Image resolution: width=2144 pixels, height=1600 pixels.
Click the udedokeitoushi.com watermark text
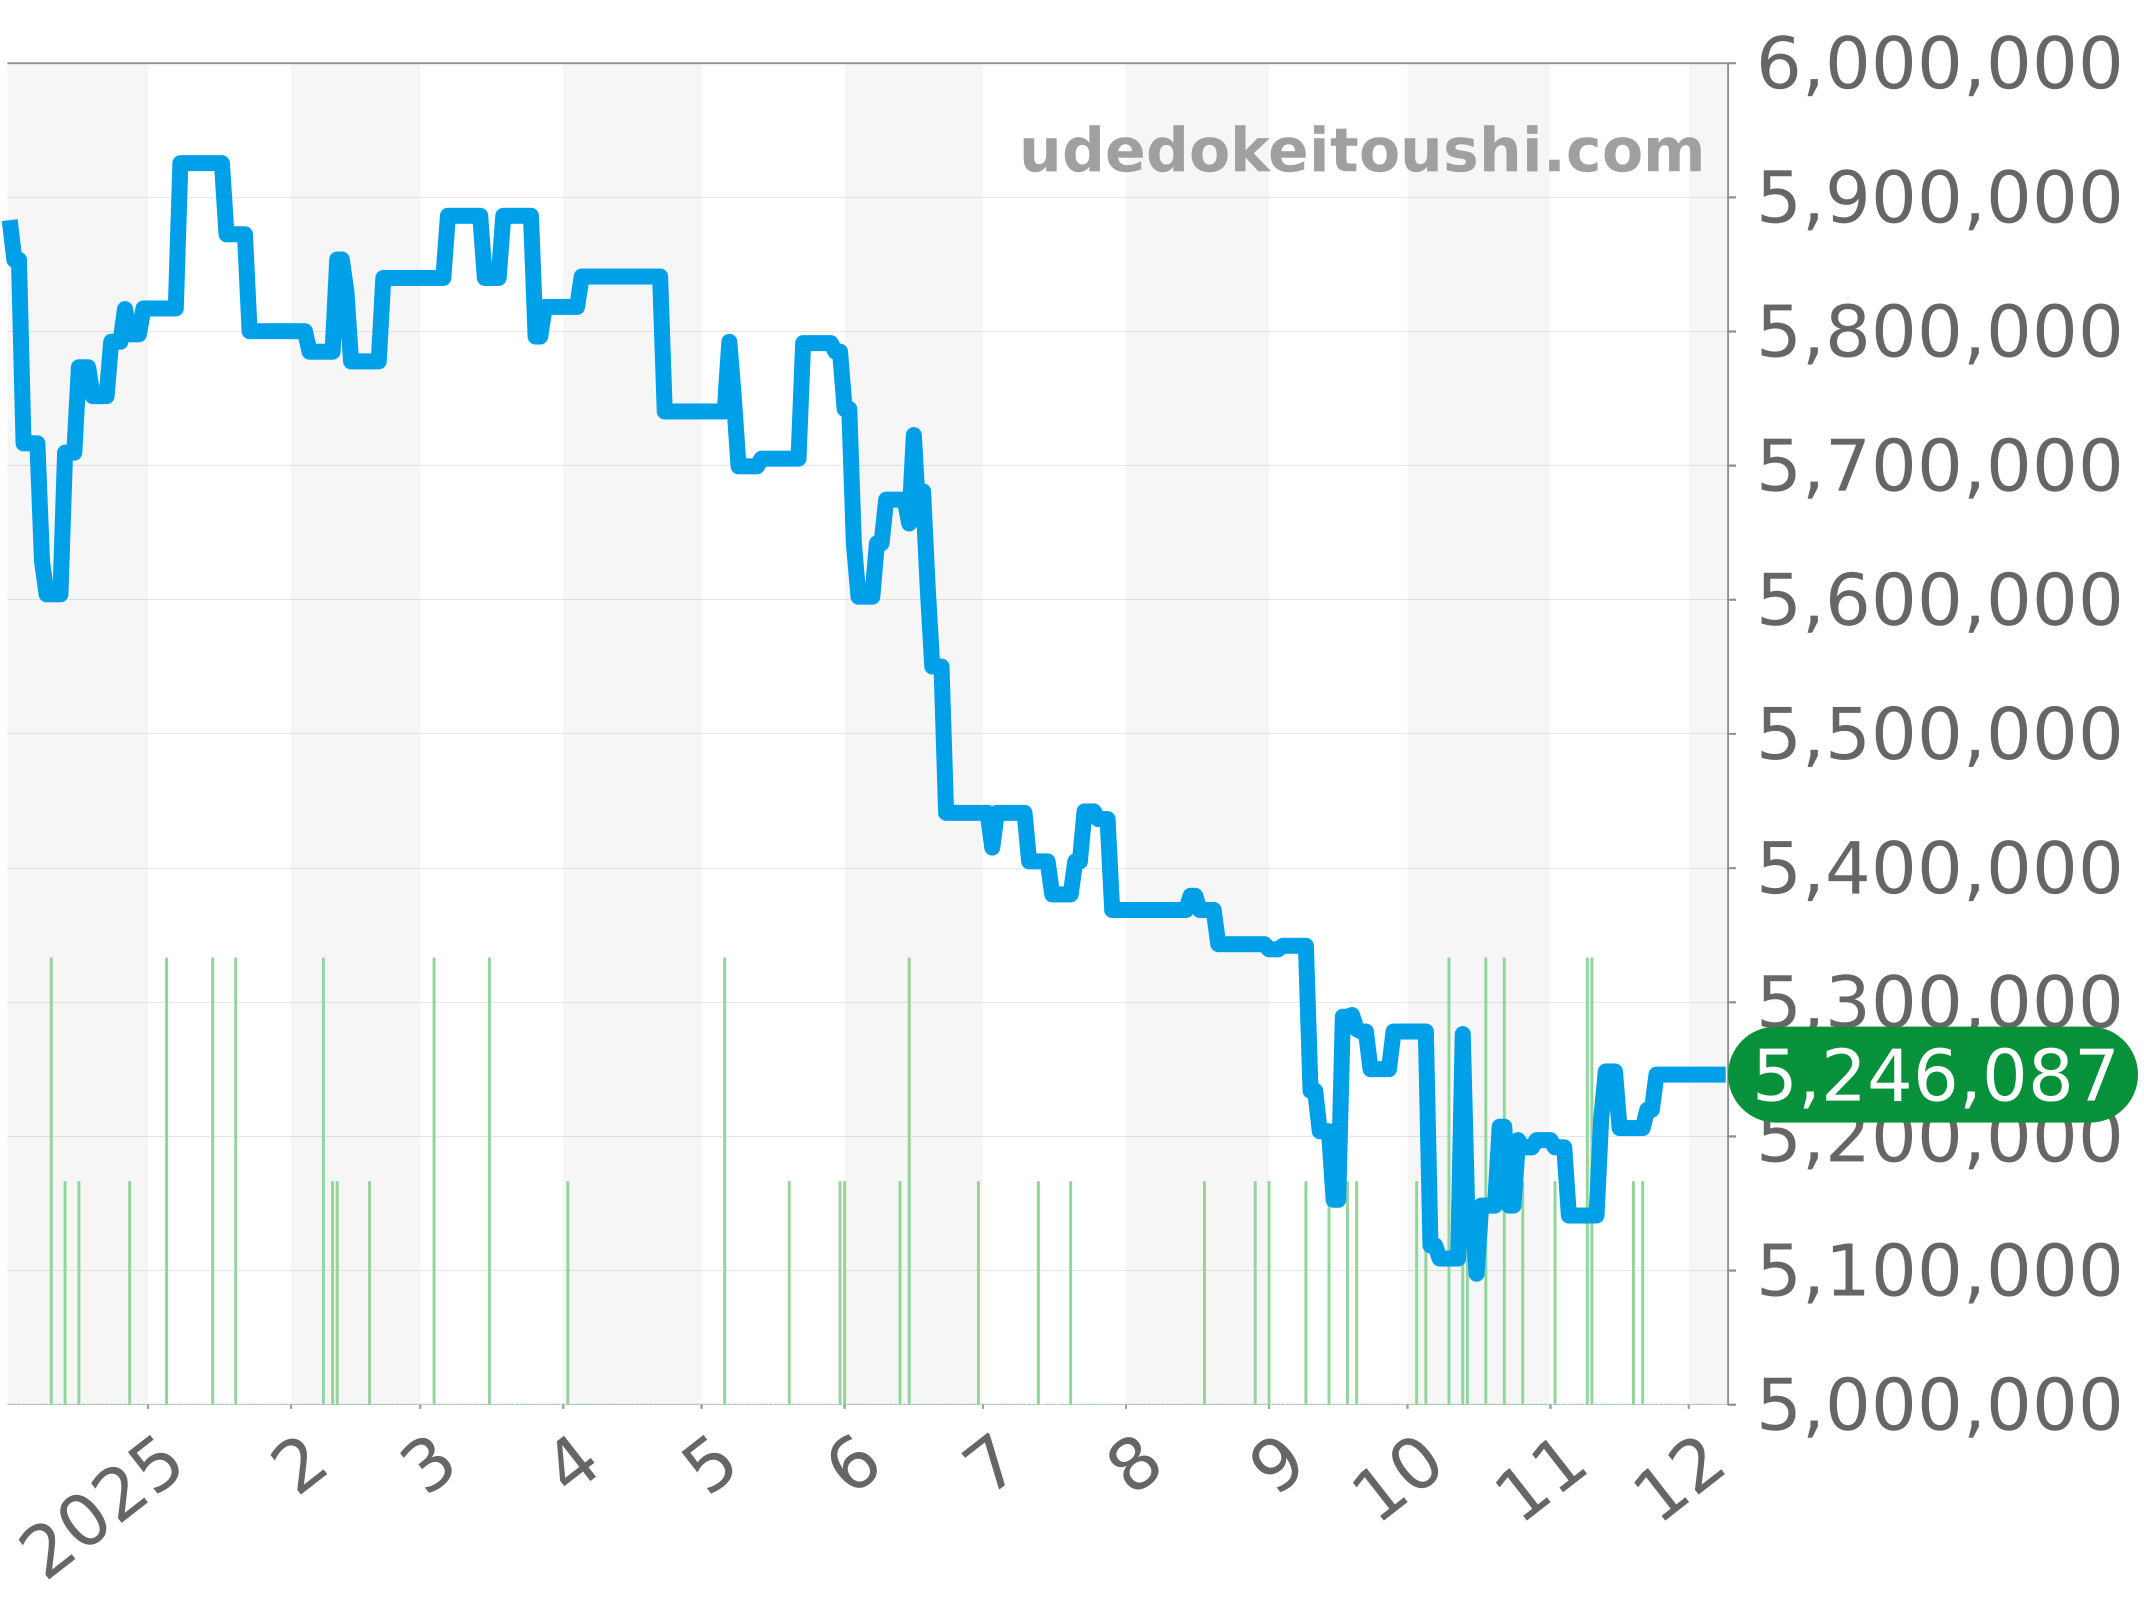(1361, 152)
